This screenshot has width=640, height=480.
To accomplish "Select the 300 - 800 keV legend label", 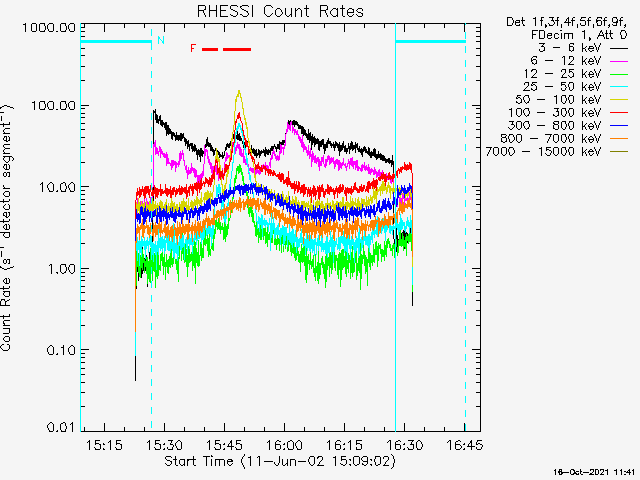I will 555,125.
